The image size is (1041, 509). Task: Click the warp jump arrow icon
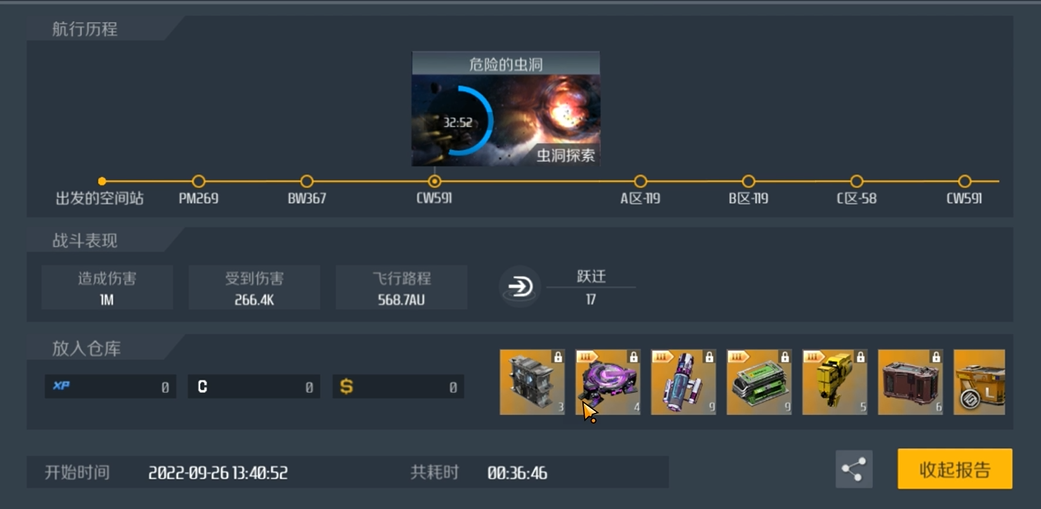pos(518,287)
